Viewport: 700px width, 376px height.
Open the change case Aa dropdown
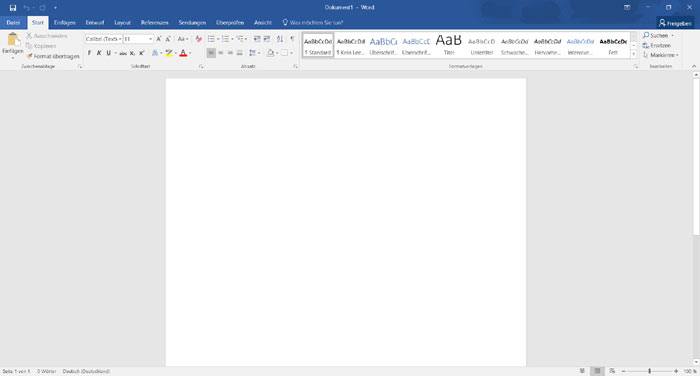click(183, 39)
